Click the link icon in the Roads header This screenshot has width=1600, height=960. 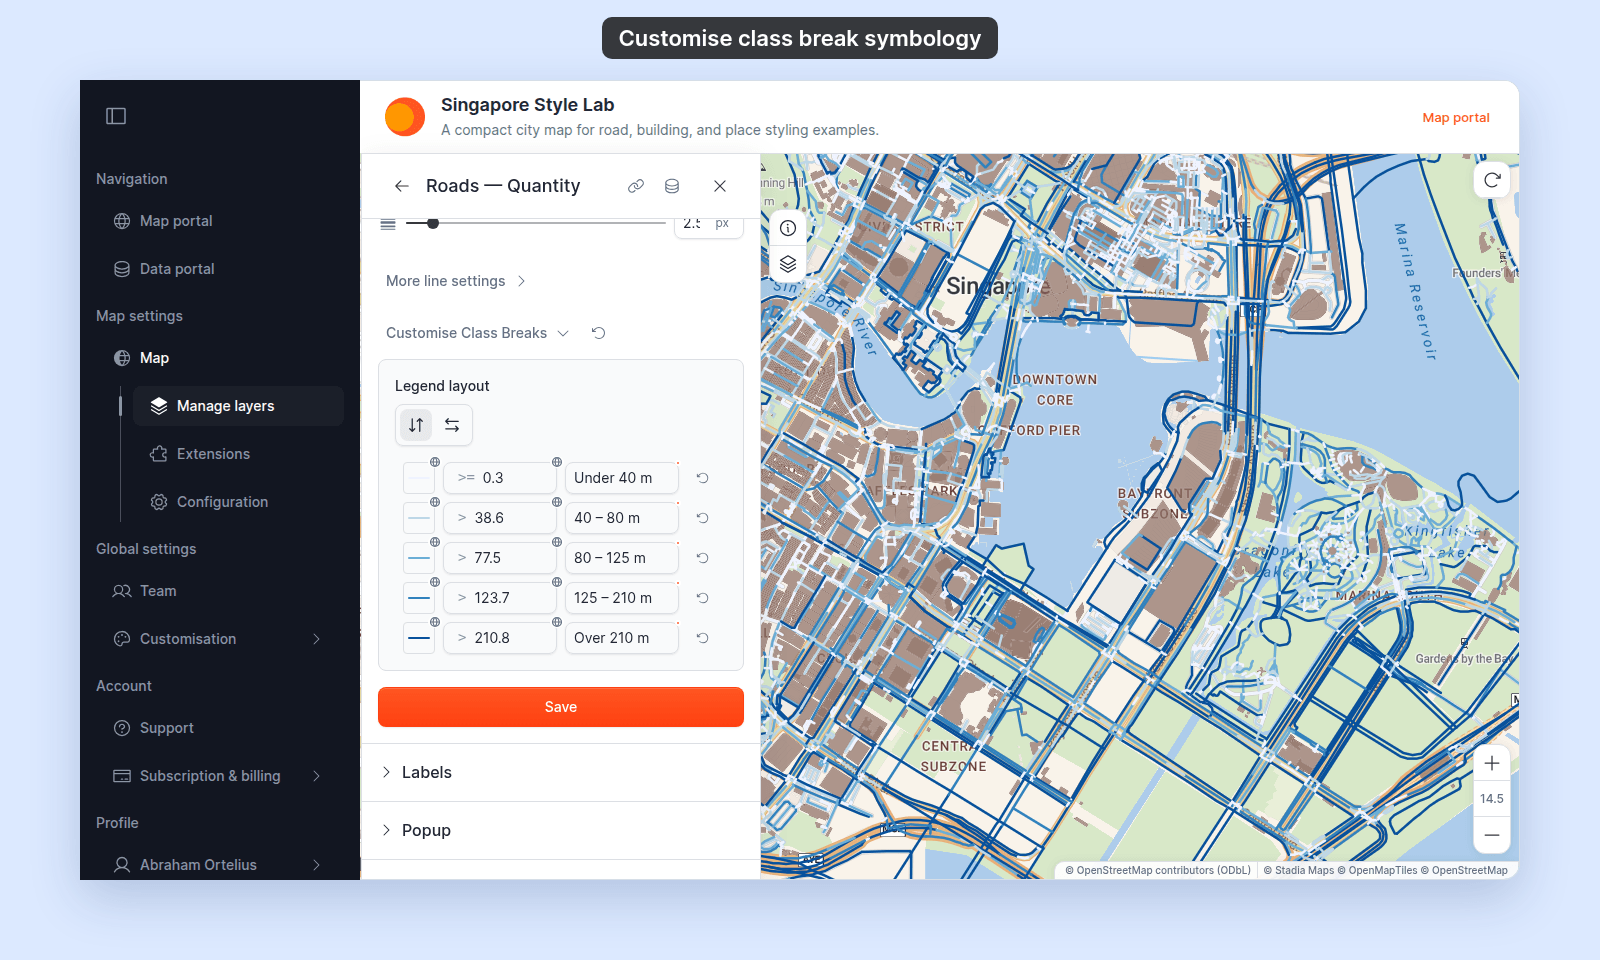tap(636, 186)
